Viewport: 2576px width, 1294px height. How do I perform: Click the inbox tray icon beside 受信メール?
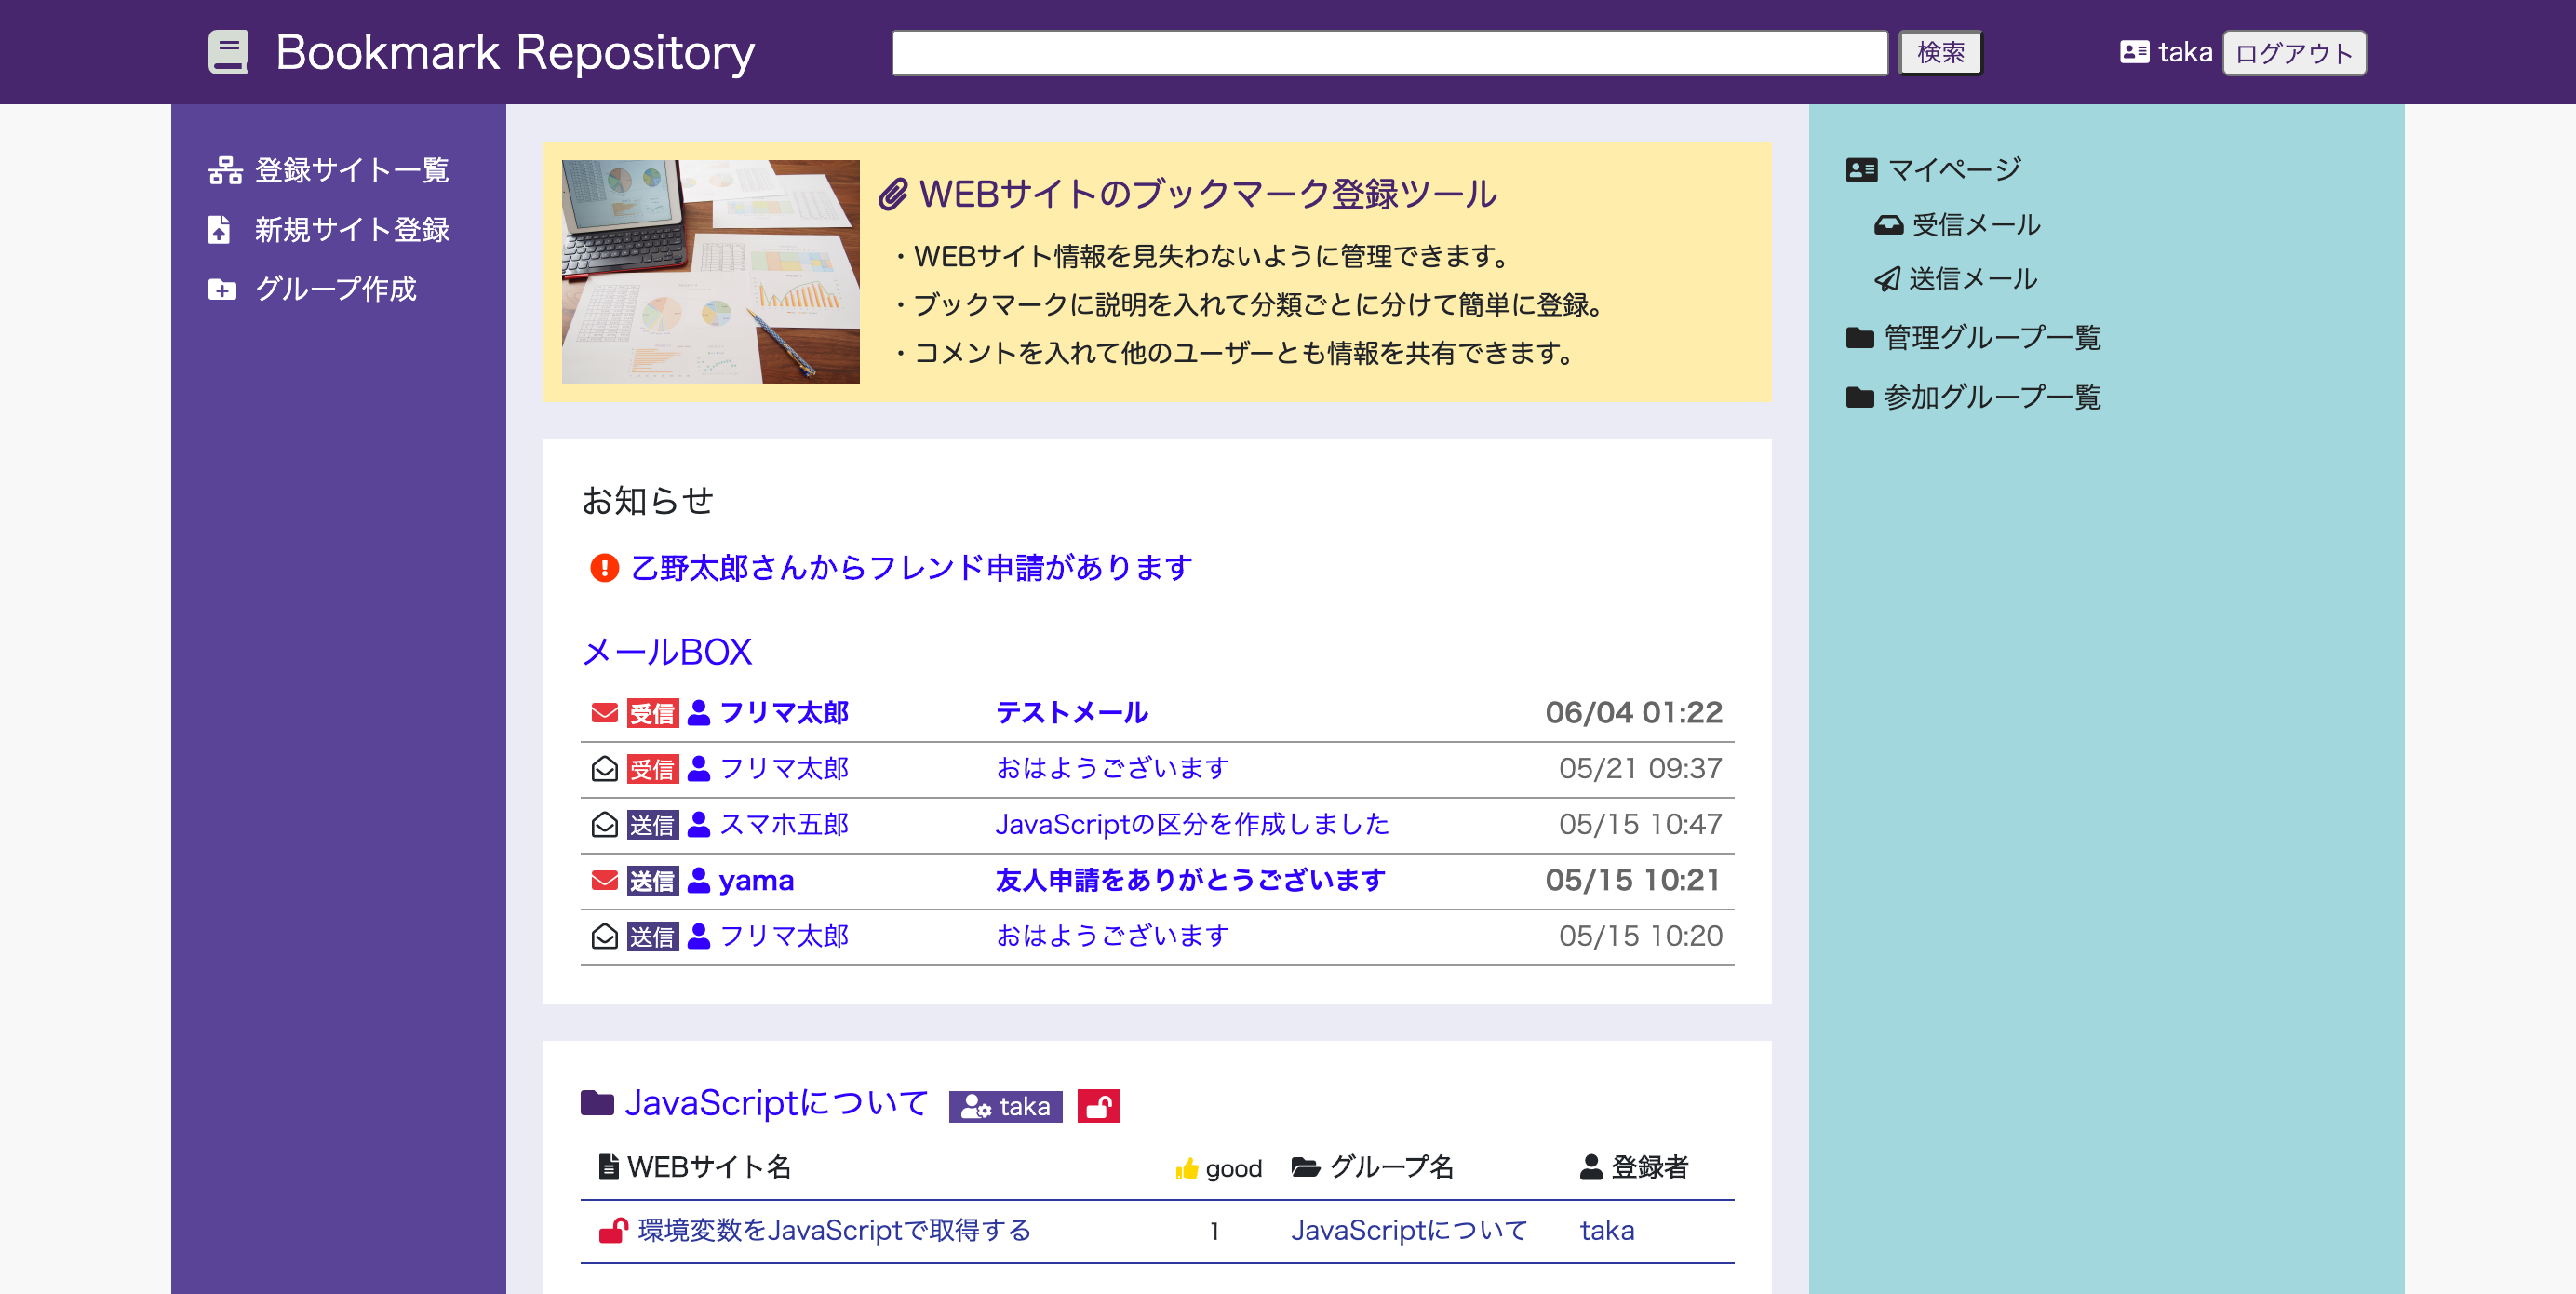1888,225
